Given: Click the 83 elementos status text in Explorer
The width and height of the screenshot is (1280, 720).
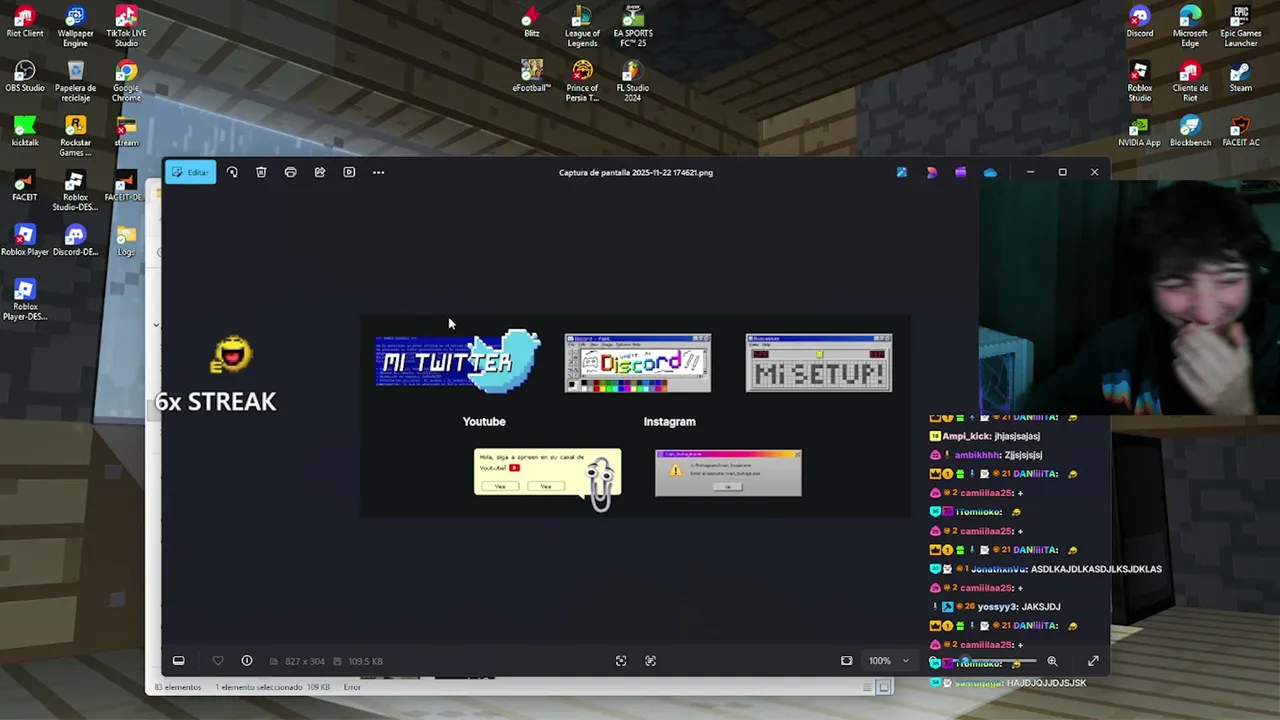Looking at the screenshot, I should (178, 687).
